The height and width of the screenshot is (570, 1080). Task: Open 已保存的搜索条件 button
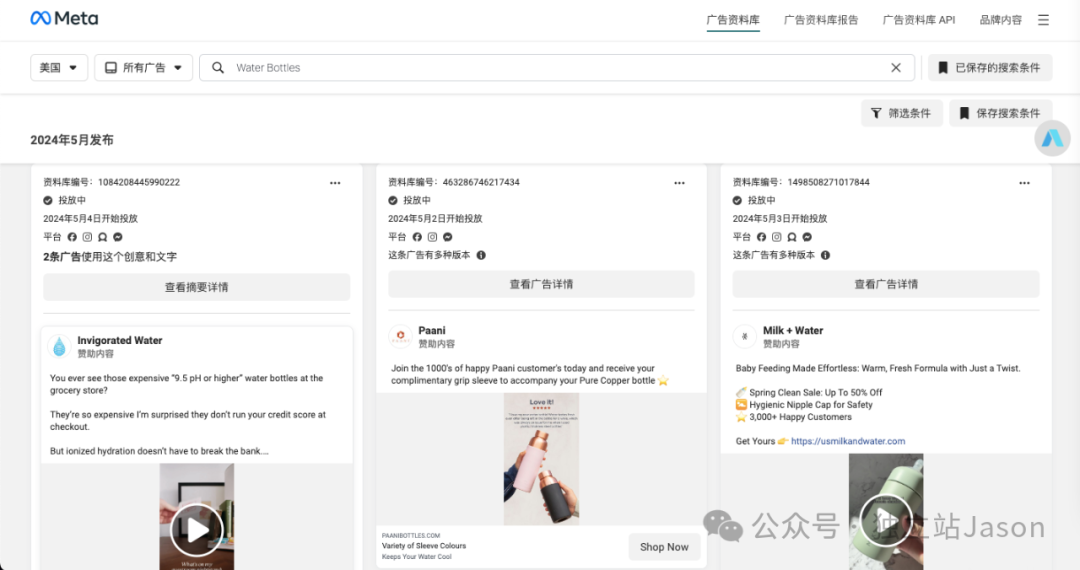point(990,67)
